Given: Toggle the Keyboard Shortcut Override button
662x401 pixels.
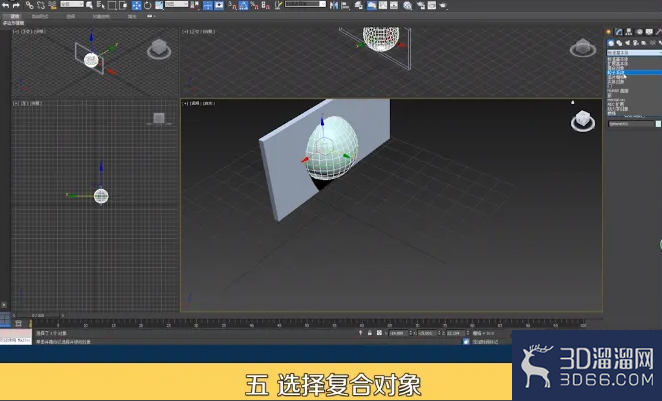Looking at the screenshot, I should coord(219,5).
